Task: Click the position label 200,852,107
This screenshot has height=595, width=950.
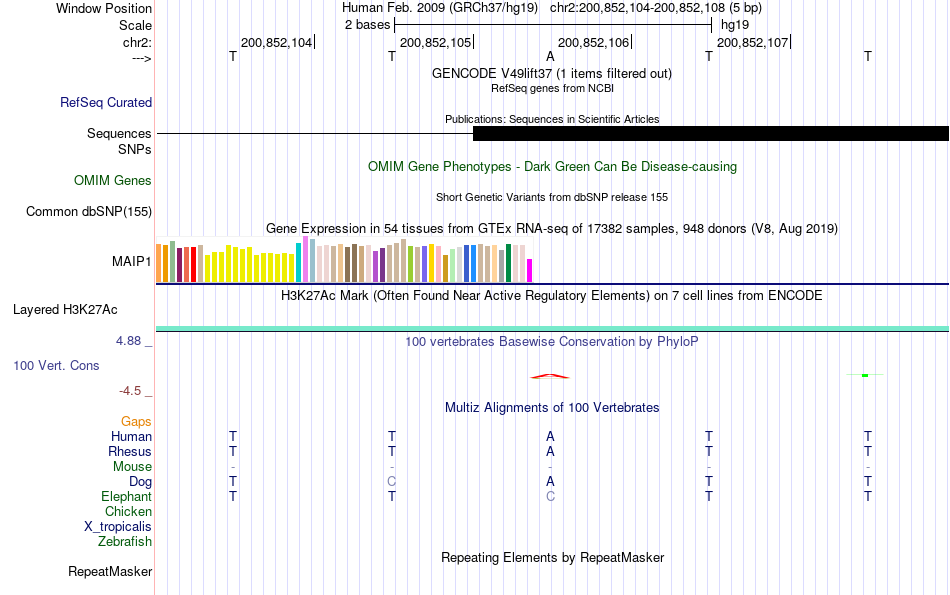Action: tap(752, 42)
